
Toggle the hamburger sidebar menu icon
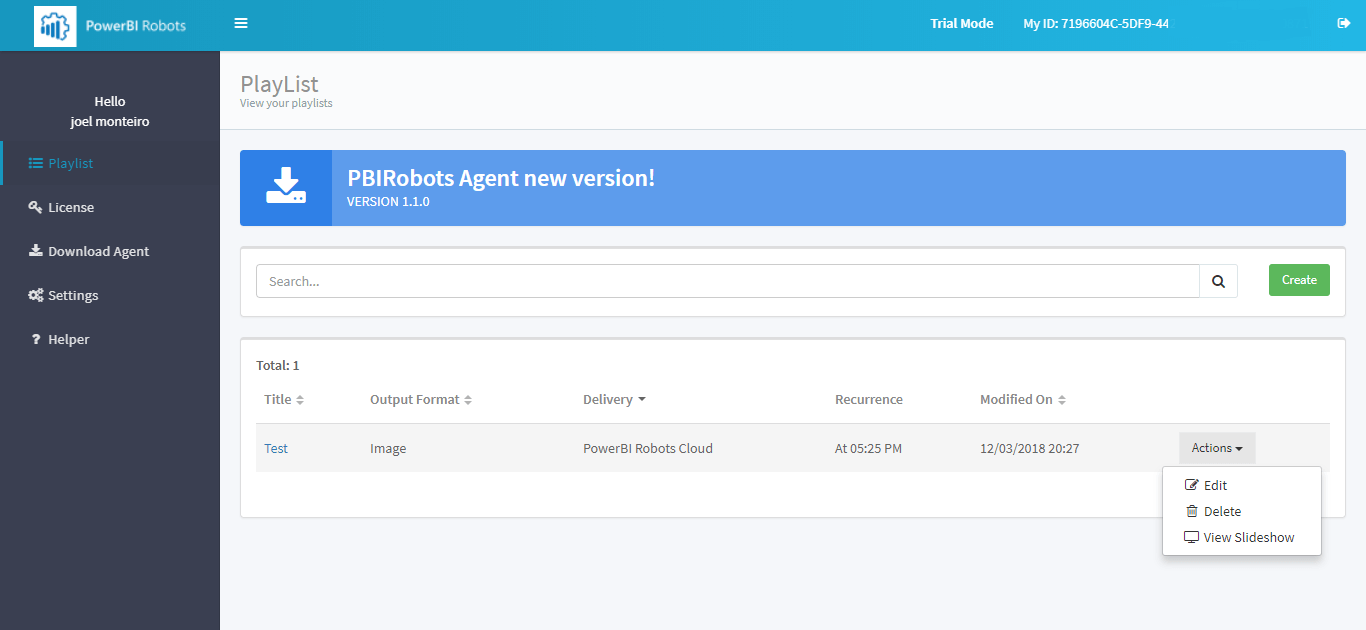click(x=241, y=23)
